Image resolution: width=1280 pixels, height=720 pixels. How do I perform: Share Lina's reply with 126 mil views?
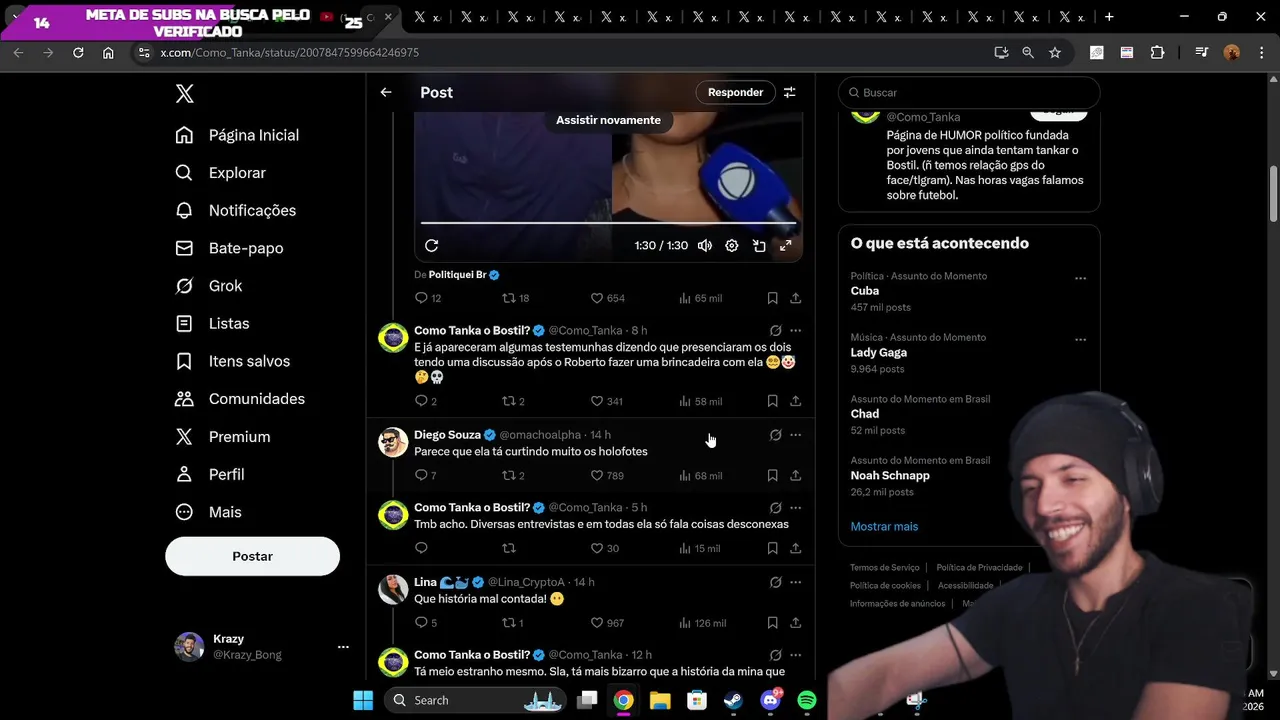[x=795, y=623]
